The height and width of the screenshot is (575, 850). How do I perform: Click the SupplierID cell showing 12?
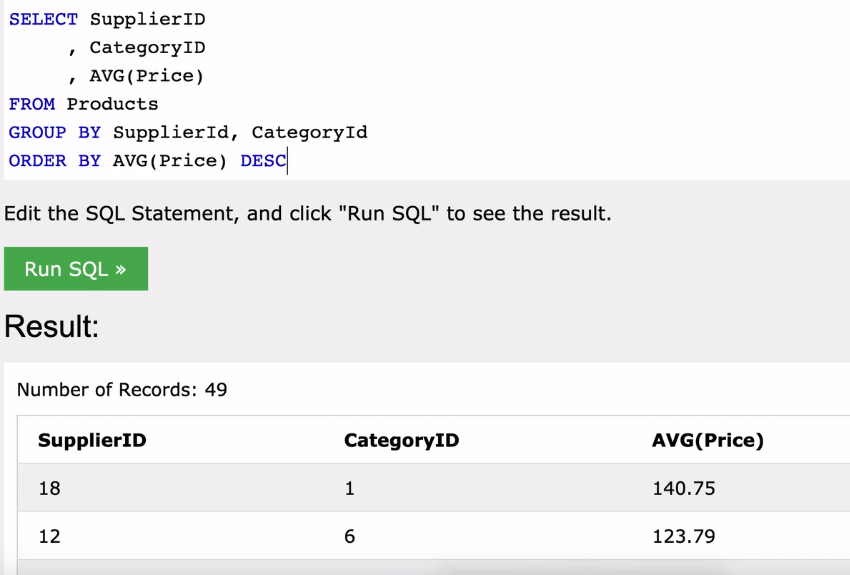pos(49,537)
